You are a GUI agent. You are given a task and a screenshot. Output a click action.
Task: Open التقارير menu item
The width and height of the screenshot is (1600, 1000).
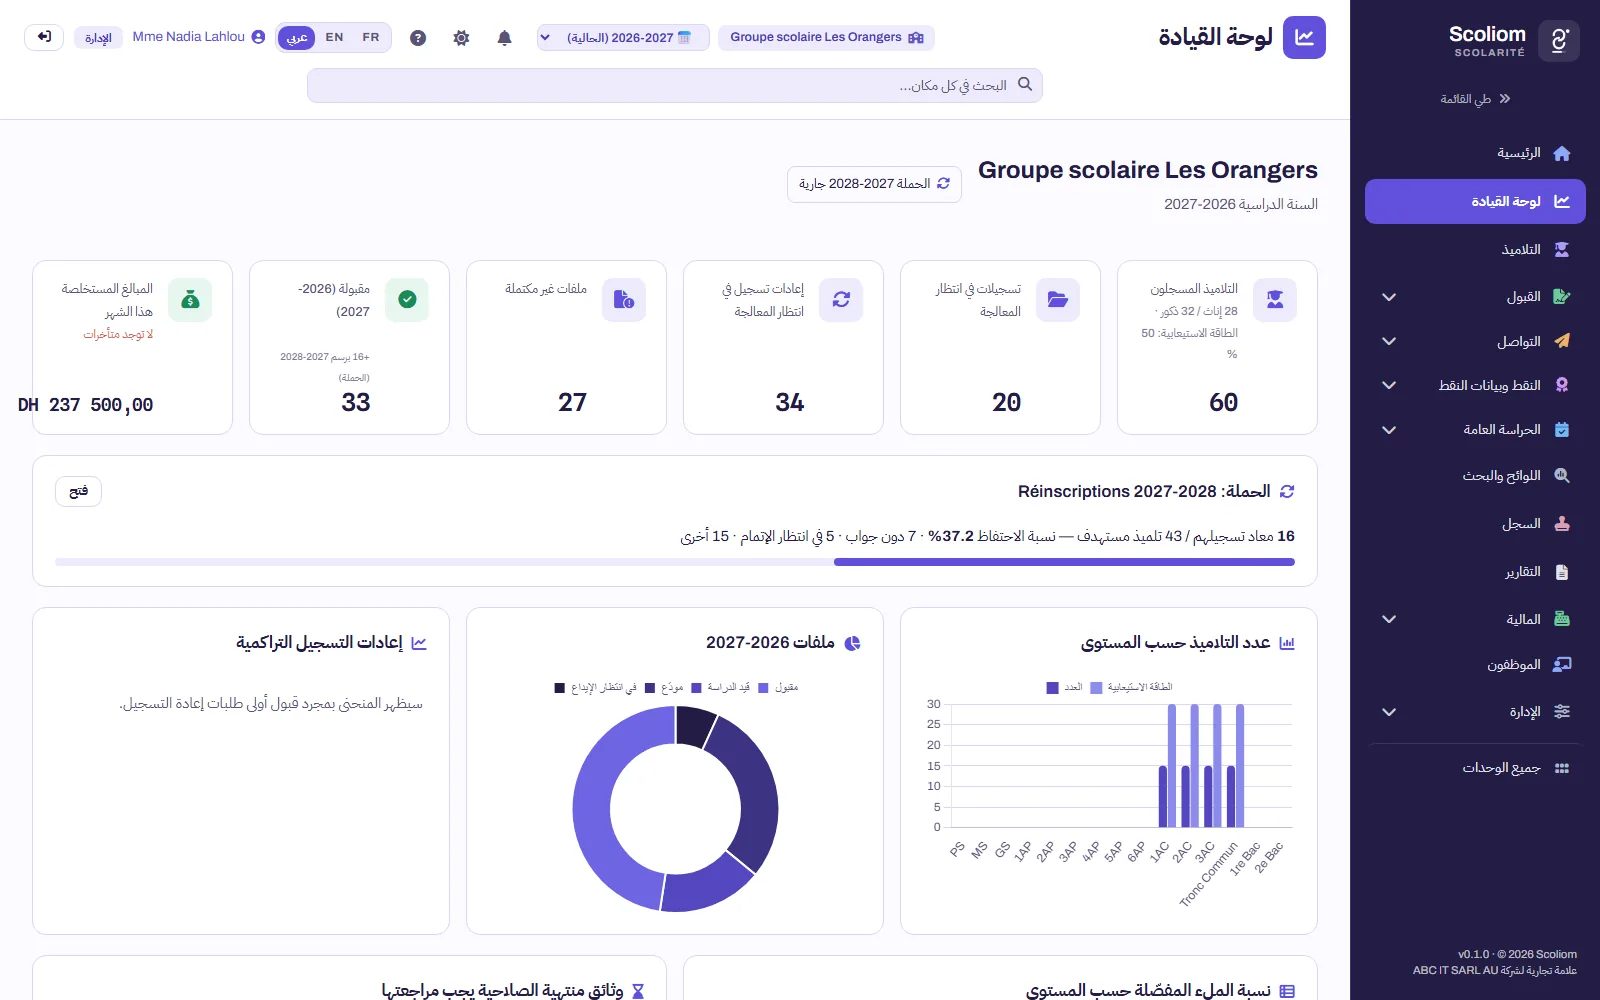click(x=1475, y=571)
